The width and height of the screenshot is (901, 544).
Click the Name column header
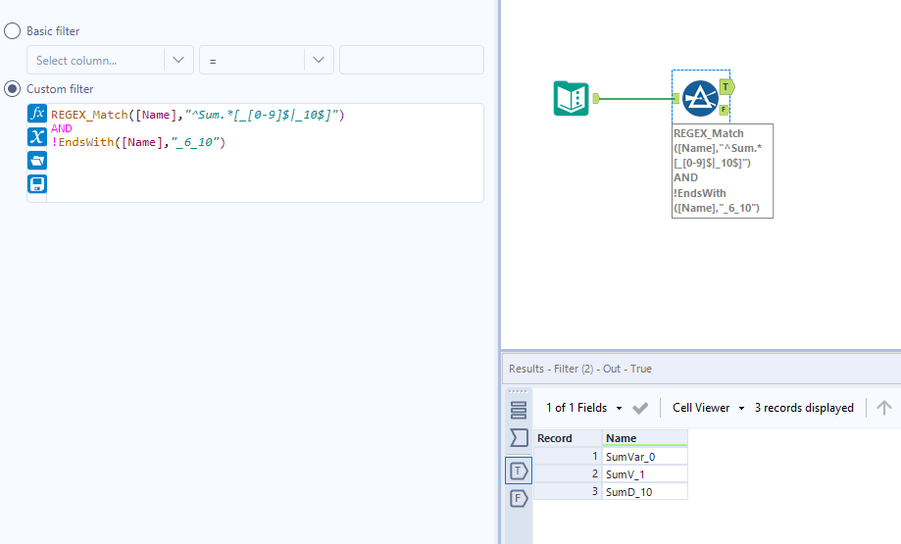645,438
